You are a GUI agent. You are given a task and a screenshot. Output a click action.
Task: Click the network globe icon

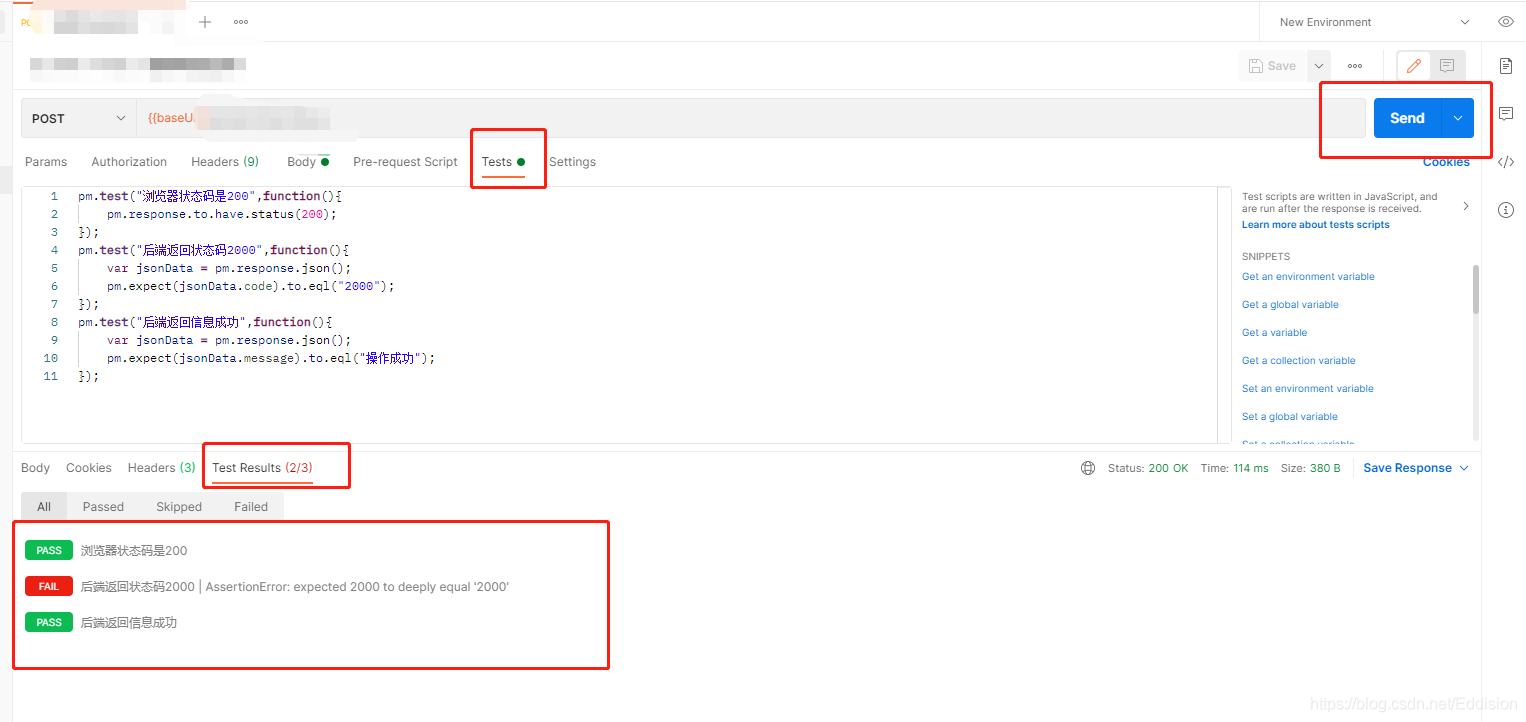1088,468
